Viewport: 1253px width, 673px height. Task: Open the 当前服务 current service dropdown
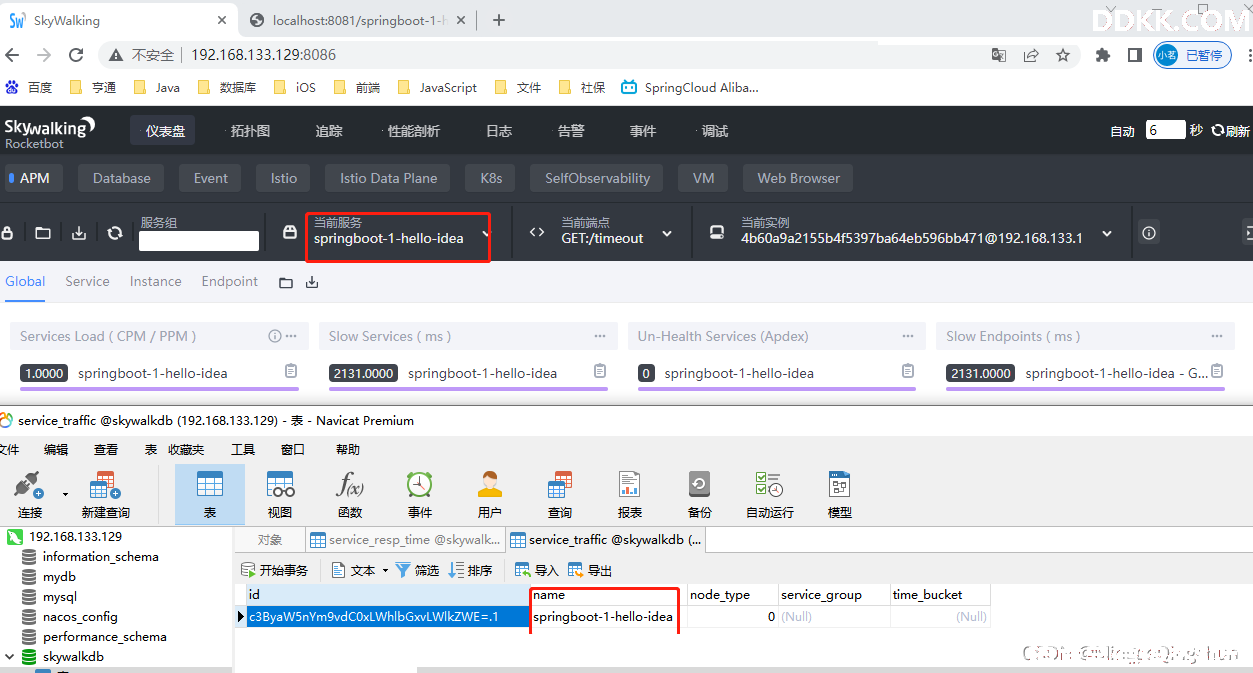tap(398, 232)
